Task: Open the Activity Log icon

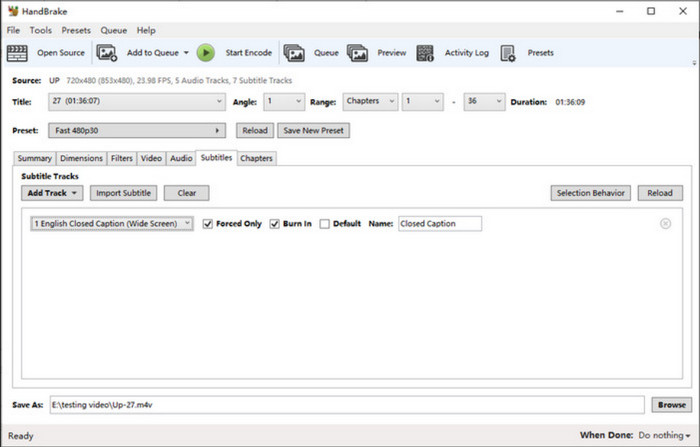Action: pyautogui.click(x=425, y=53)
